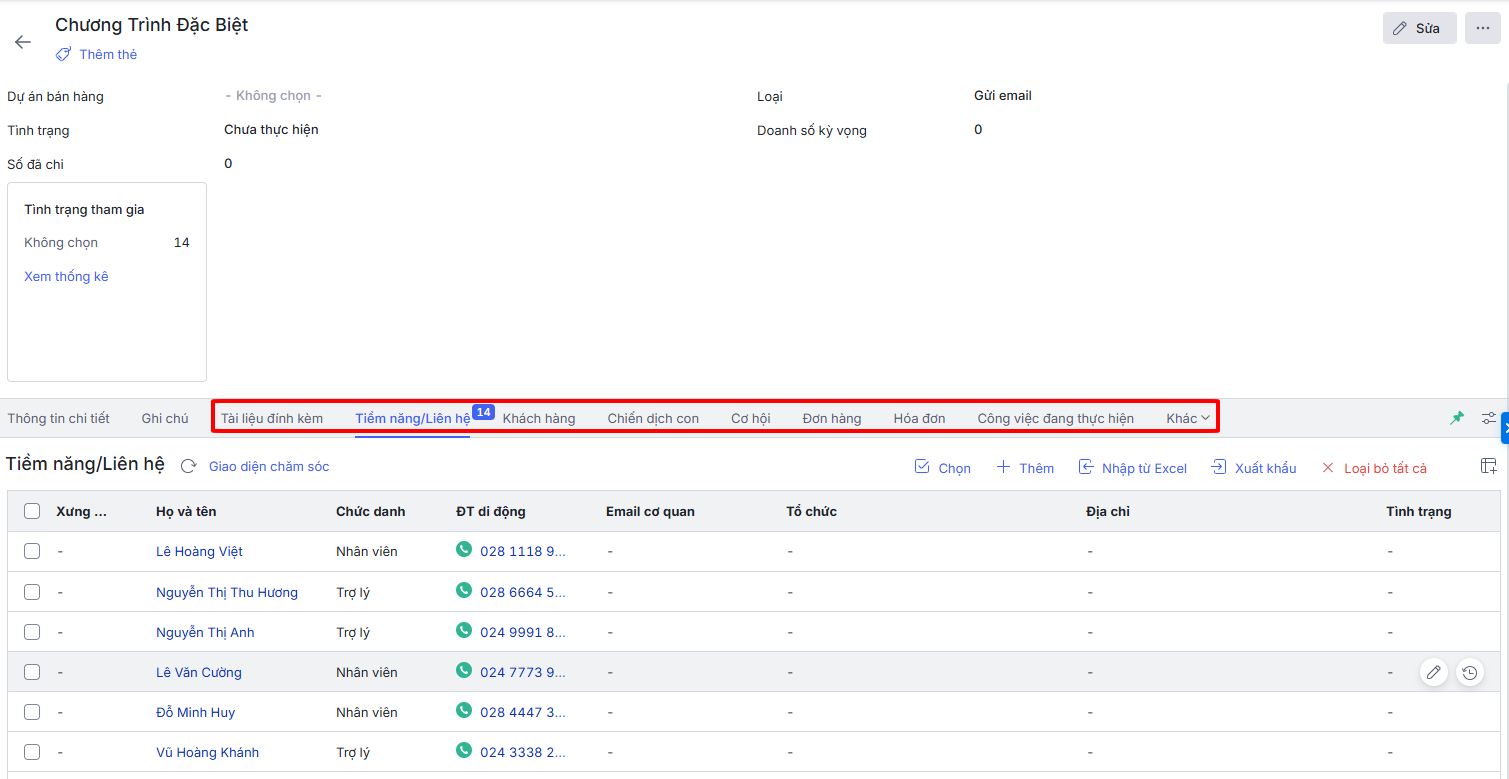1509x779 pixels.
Task: Open history icon on Lê Văn Cường row
Action: (x=1469, y=673)
